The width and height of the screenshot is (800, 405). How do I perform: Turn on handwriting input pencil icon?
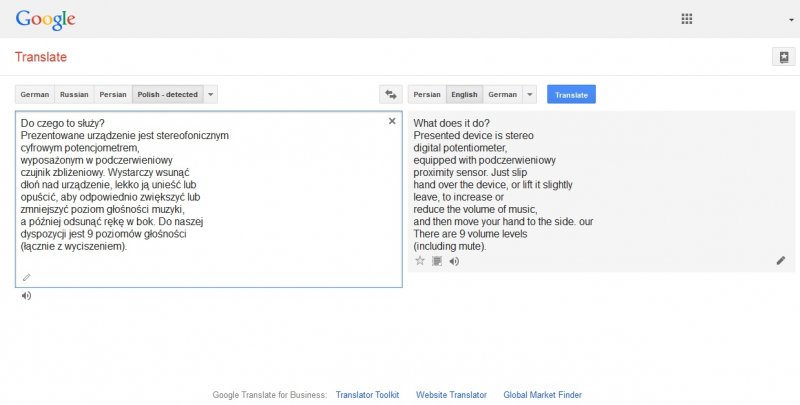coord(27,277)
